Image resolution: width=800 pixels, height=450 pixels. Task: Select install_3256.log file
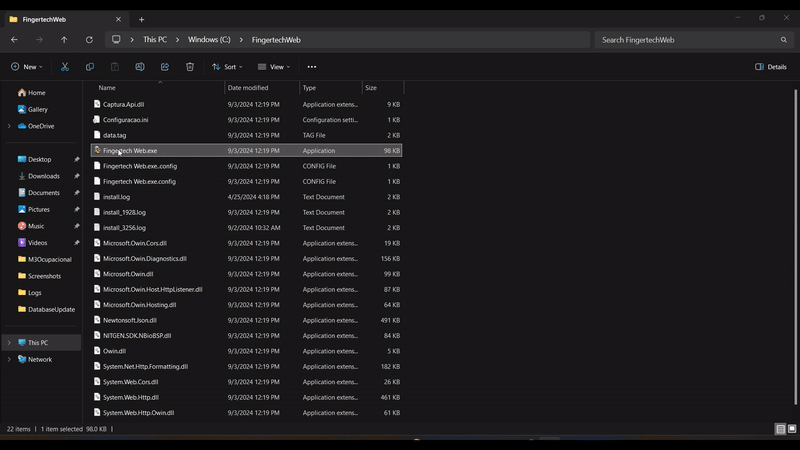pyautogui.click(x=246, y=228)
